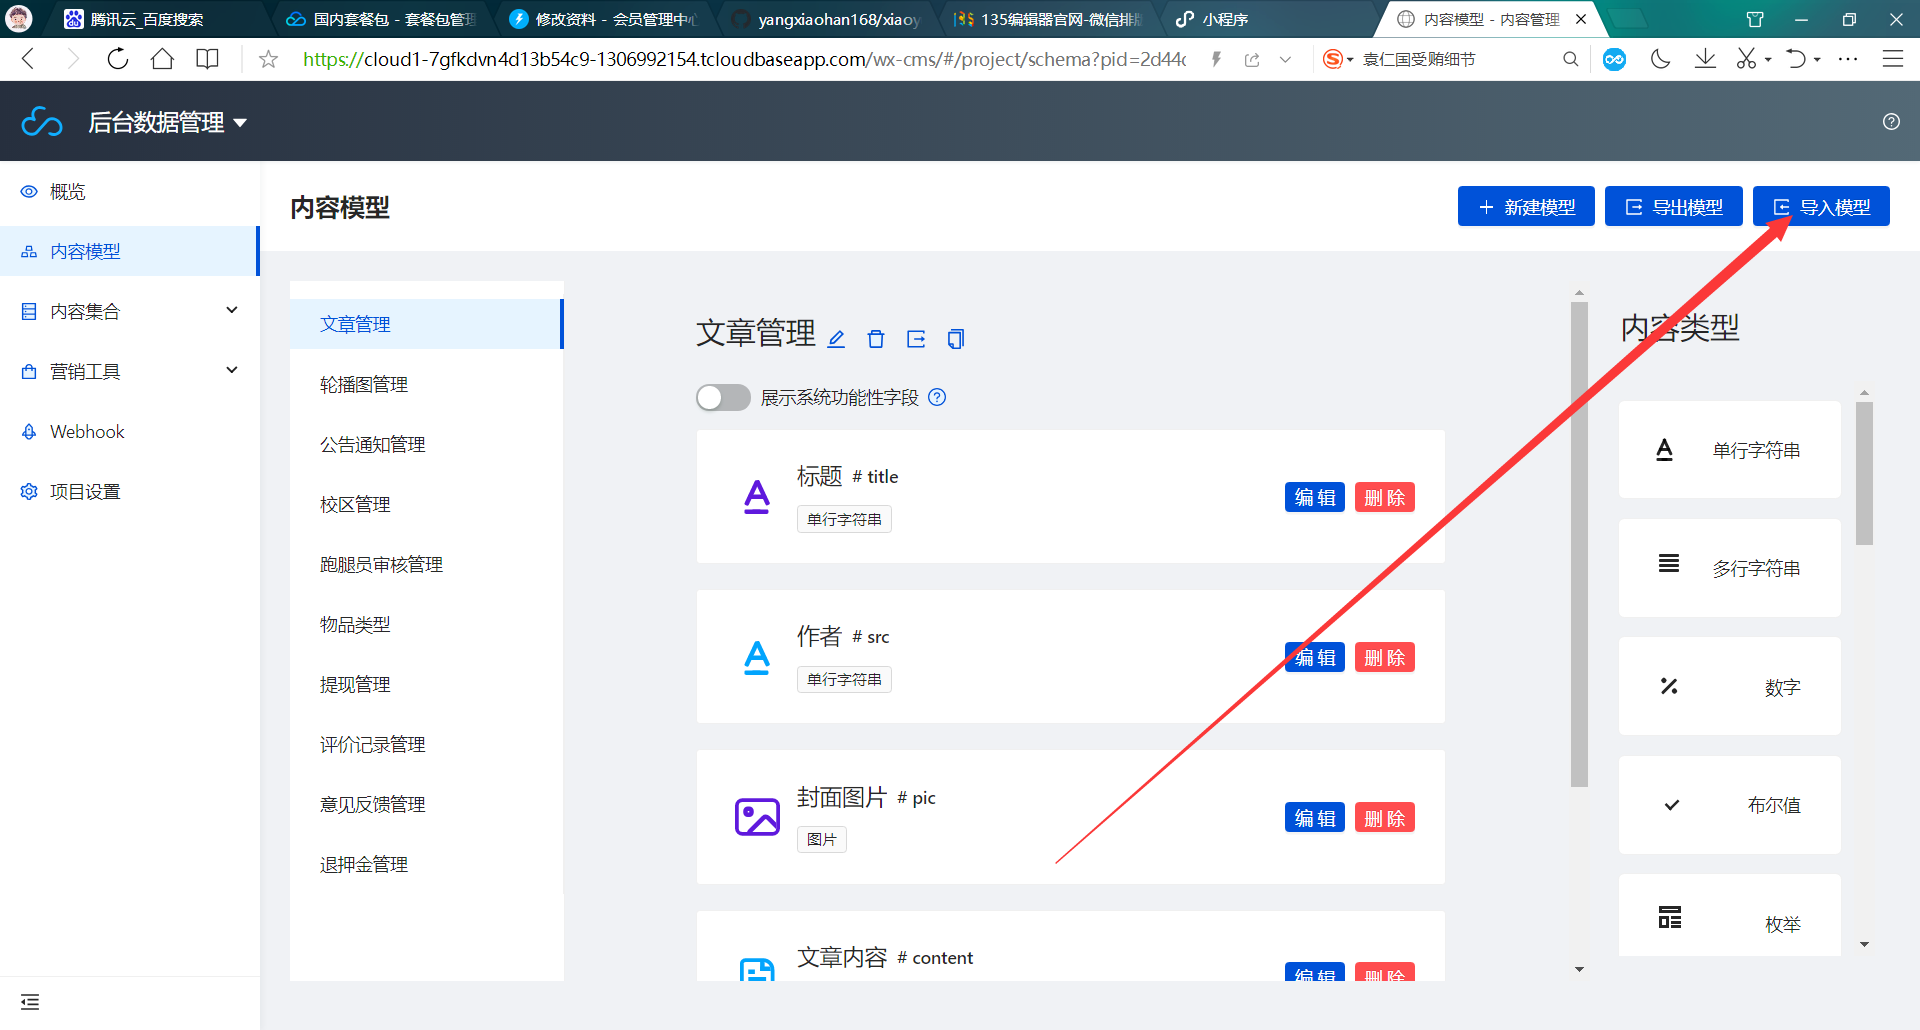The height and width of the screenshot is (1030, 1920).
Task: Expand the 营销工具 sidebar section
Action: pos(231,370)
